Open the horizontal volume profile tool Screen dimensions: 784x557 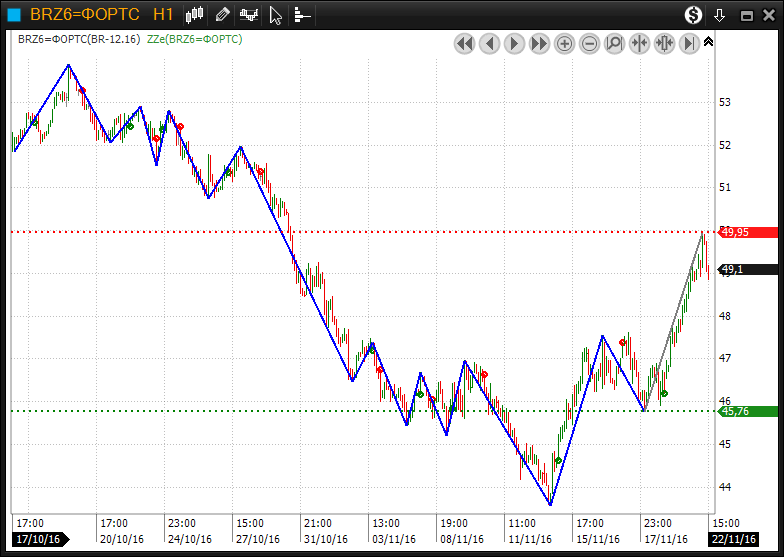301,14
